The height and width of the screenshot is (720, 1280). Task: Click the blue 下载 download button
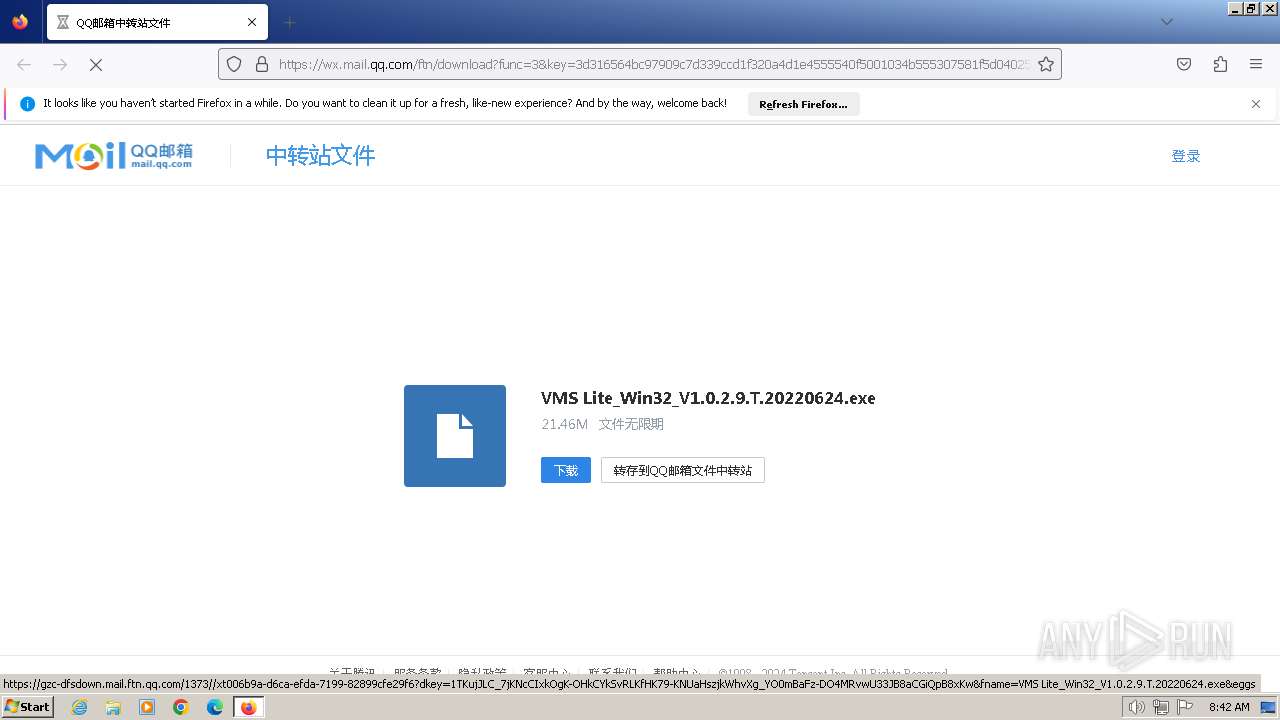coord(566,470)
